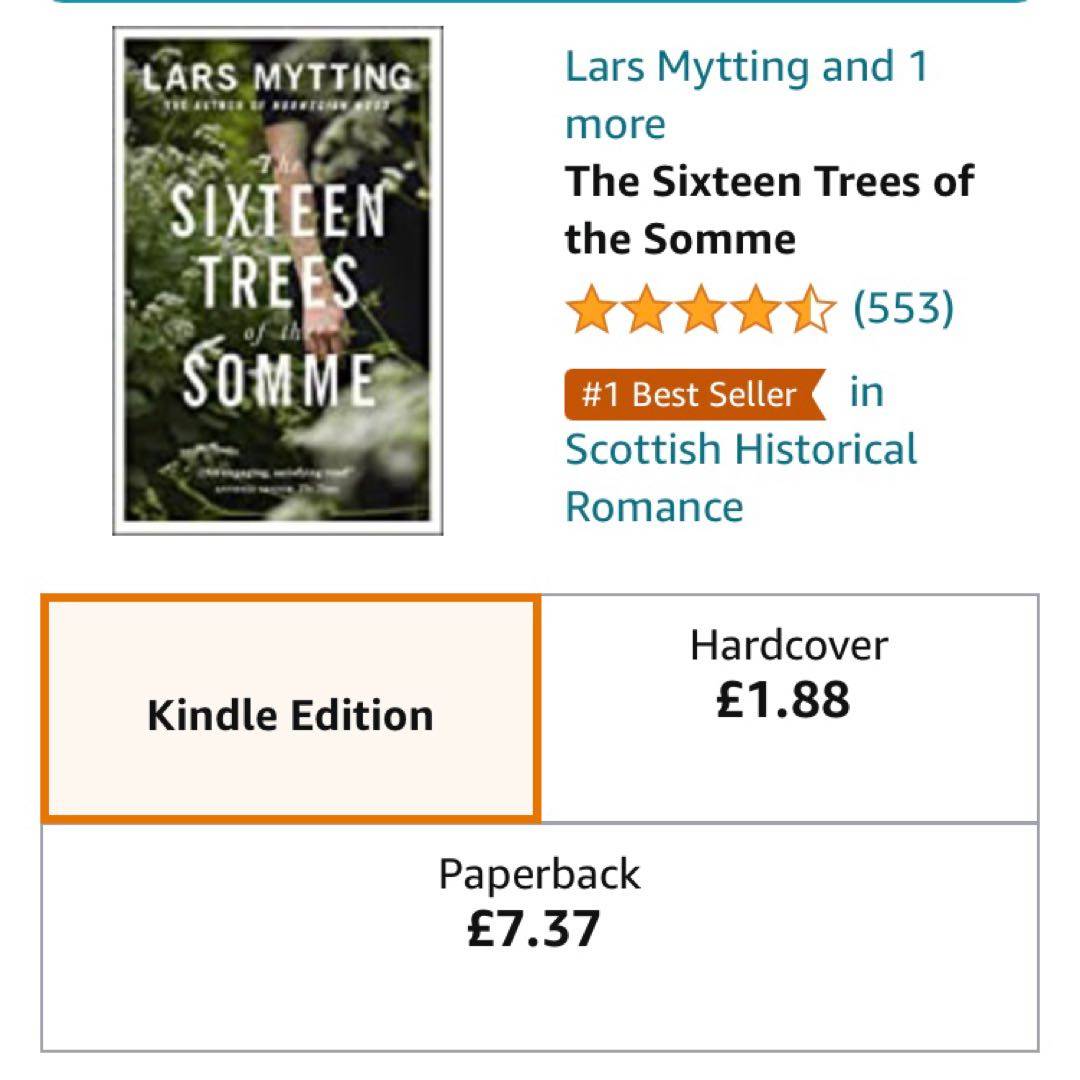The width and height of the screenshot is (1080, 1080).
Task: Open the (553) customer reviews count
Action: 903,309
